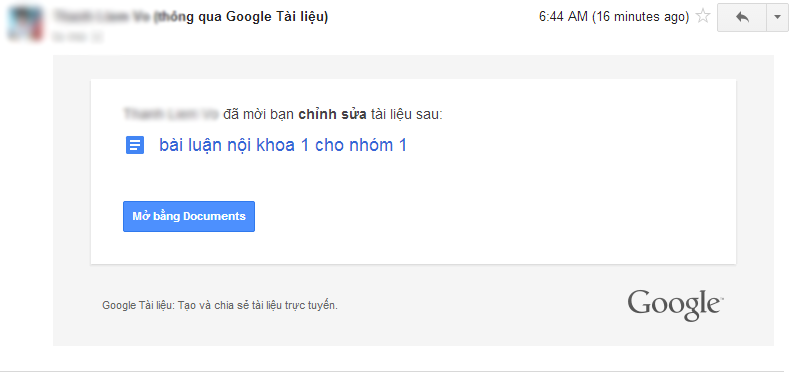Open more reply options dropdown arrow

pos(777,17)
